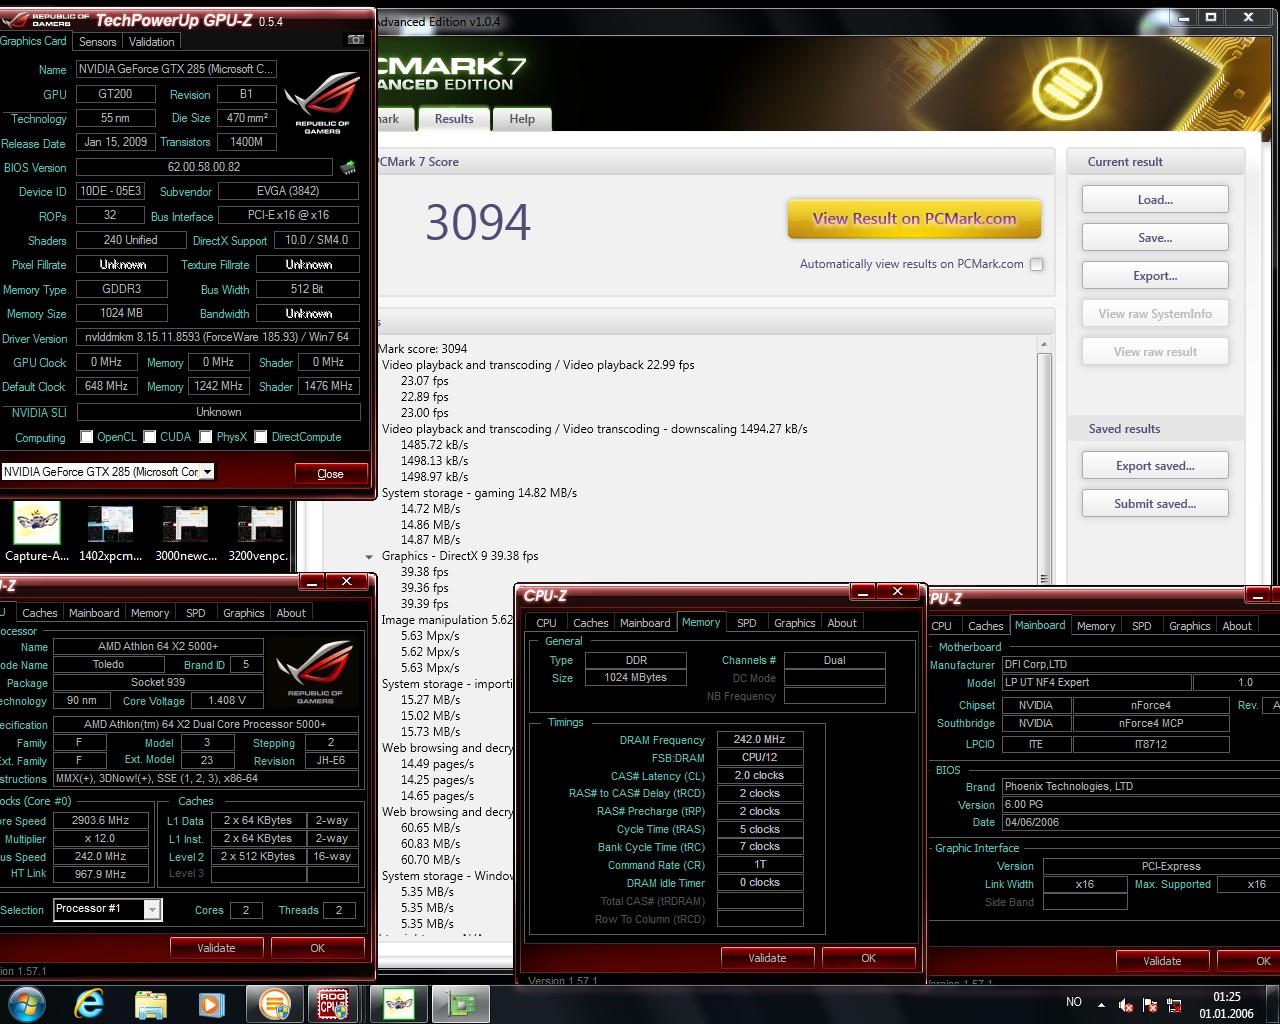The height and width of the screenshot is (1024, 1280).
Task: Switch to the GPU-Z graphics card taskbar button
Action: pyautogui.click(x=461, y=1003)
